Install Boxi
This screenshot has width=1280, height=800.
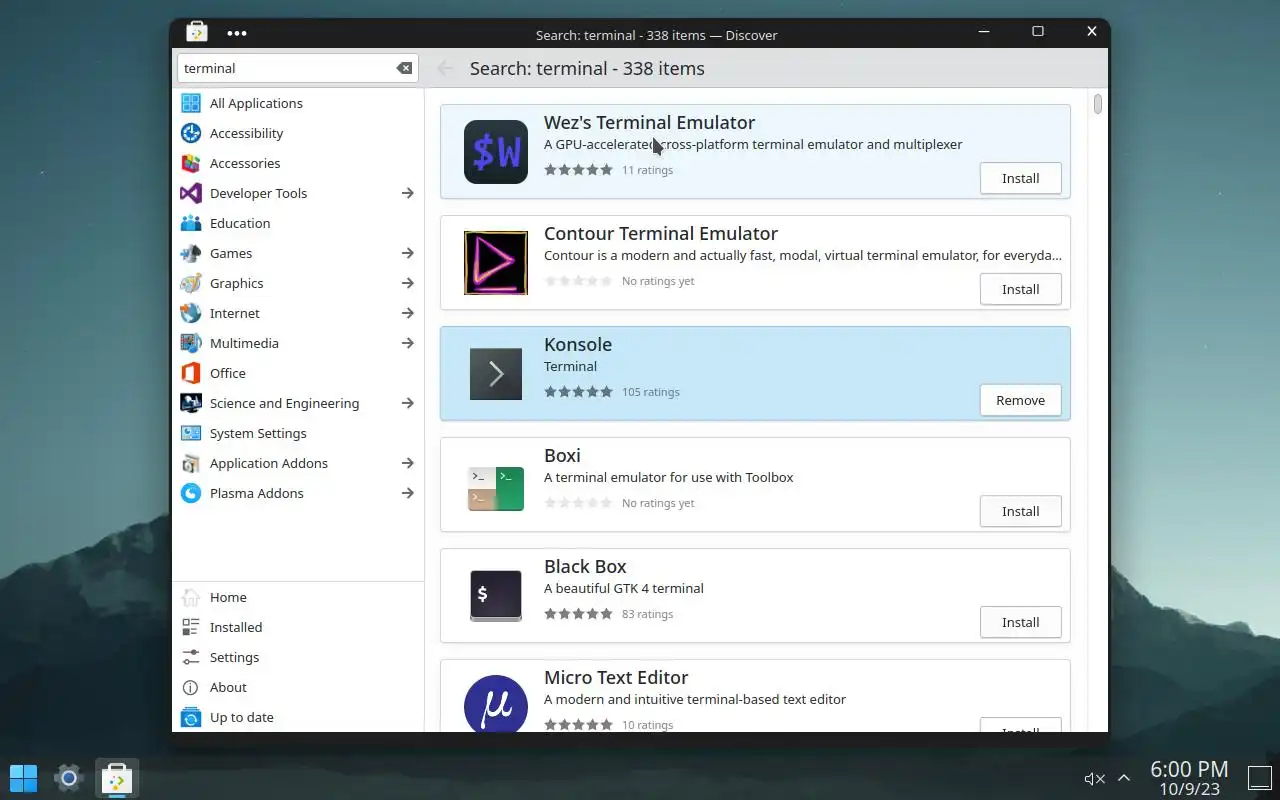click(x=1020, y=511)
